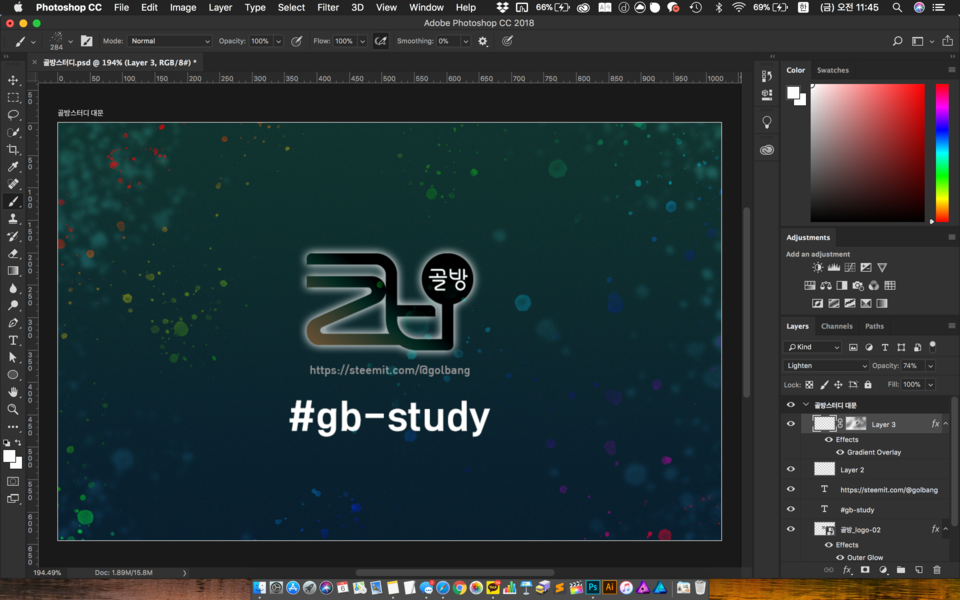
Task: Open layer style fx button
Action: (847, 569)
